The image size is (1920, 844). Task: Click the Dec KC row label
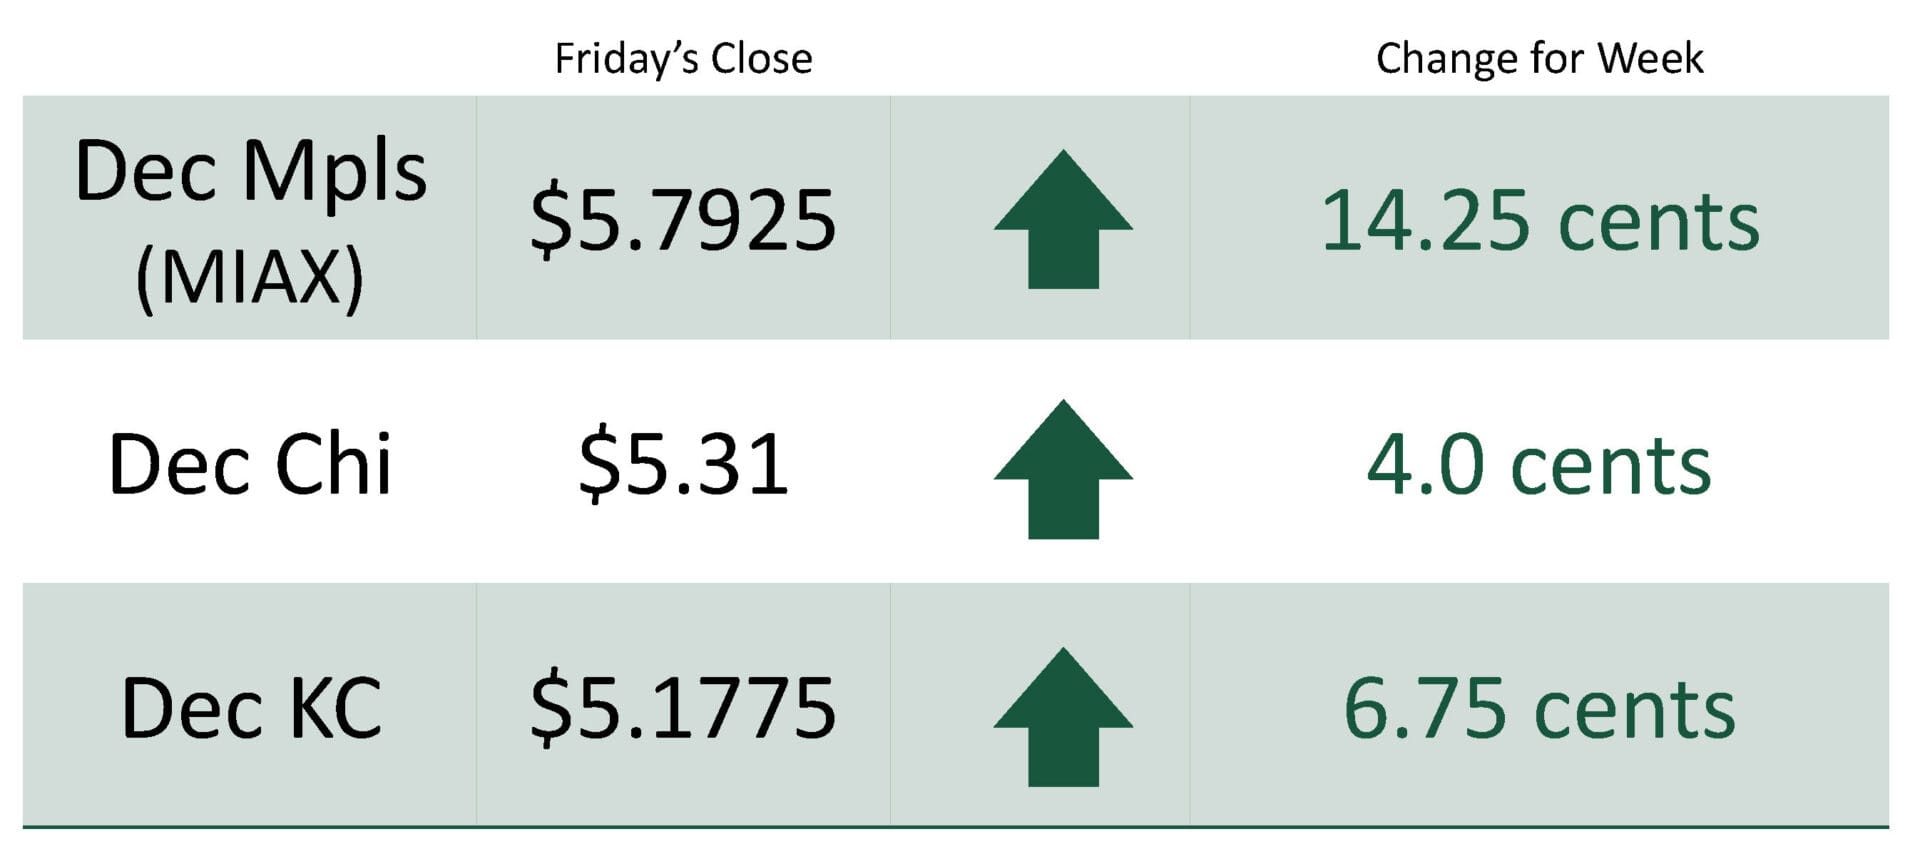click(x=250, y=709)
